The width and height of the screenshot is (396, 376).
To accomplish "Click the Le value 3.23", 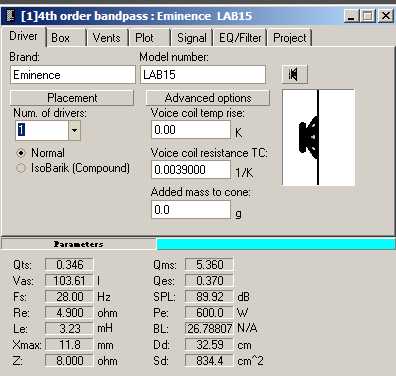I will tap(69, 329).
